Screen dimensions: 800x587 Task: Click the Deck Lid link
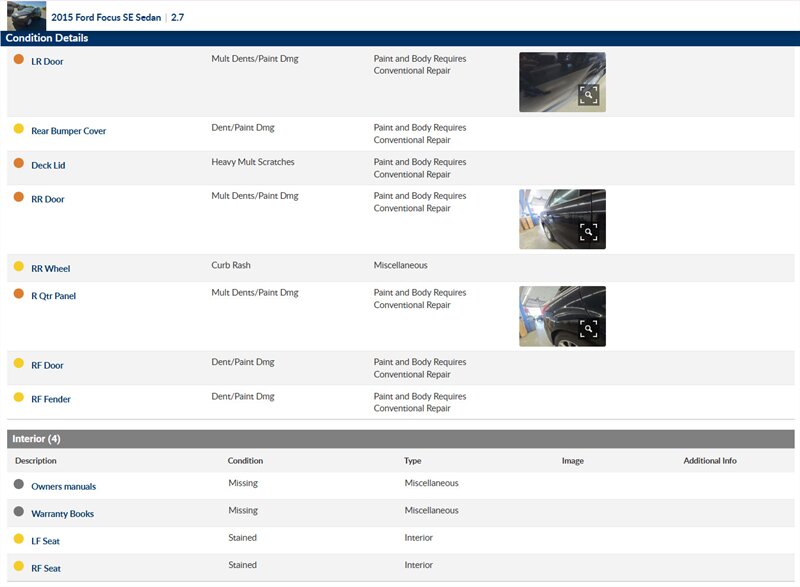(48, 165)
